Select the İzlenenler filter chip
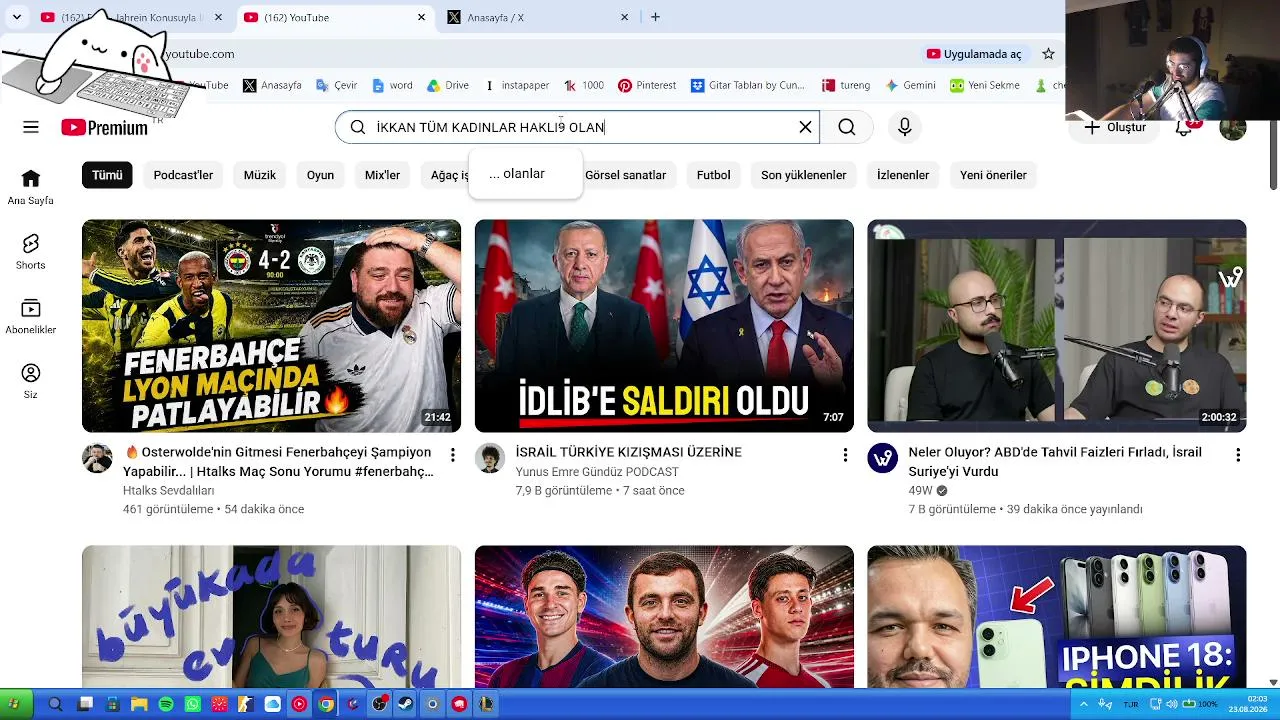 [903, 175]
